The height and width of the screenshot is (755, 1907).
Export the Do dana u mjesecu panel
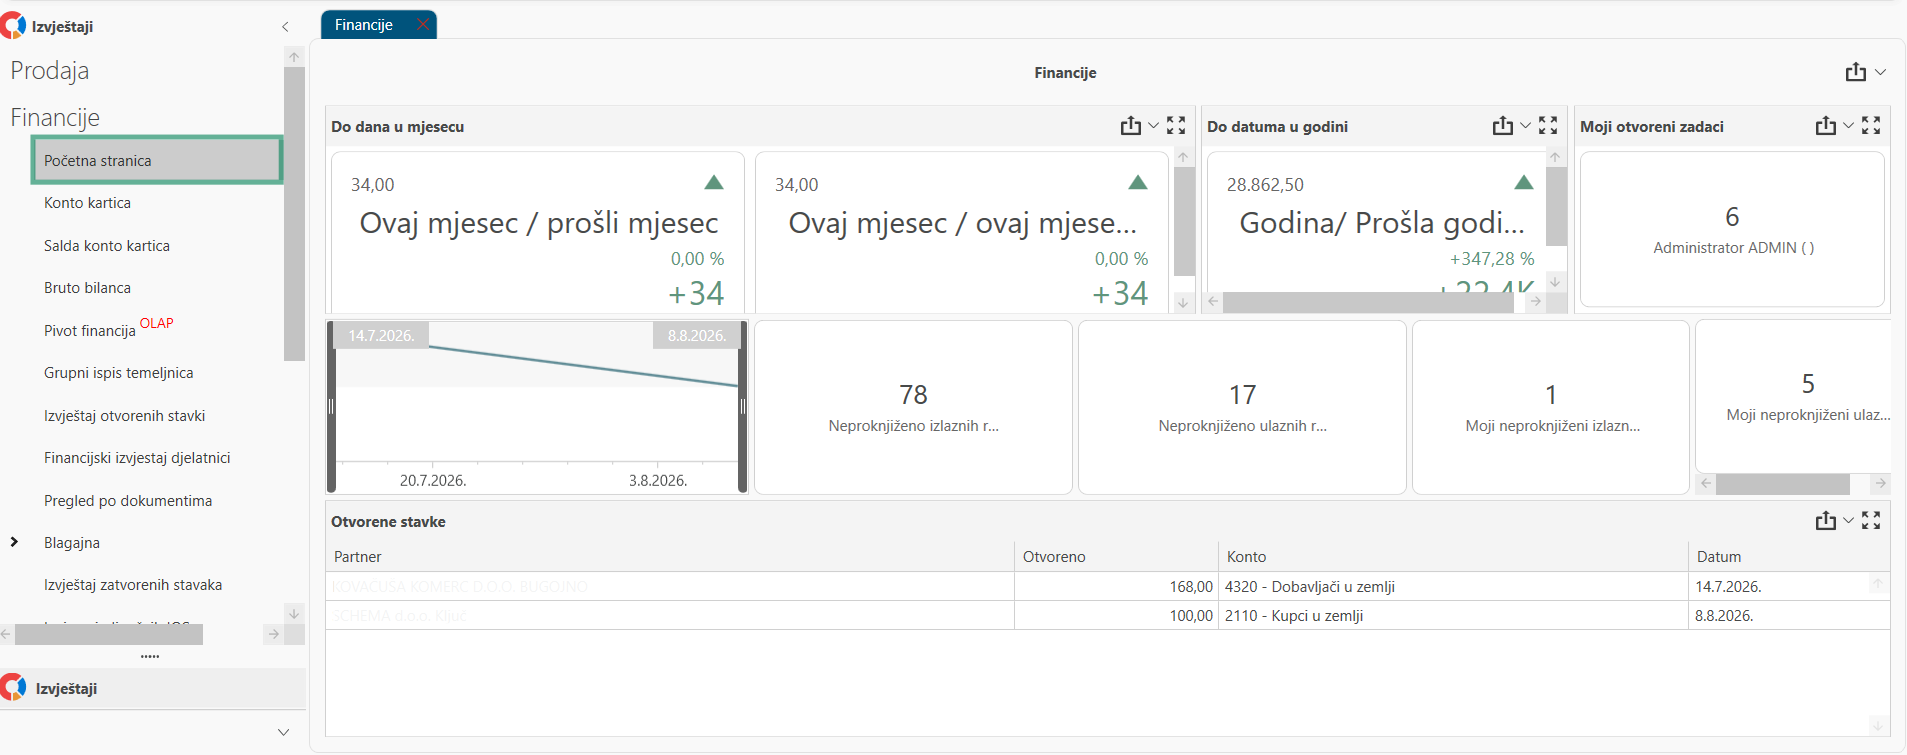tap(1131, 126)
